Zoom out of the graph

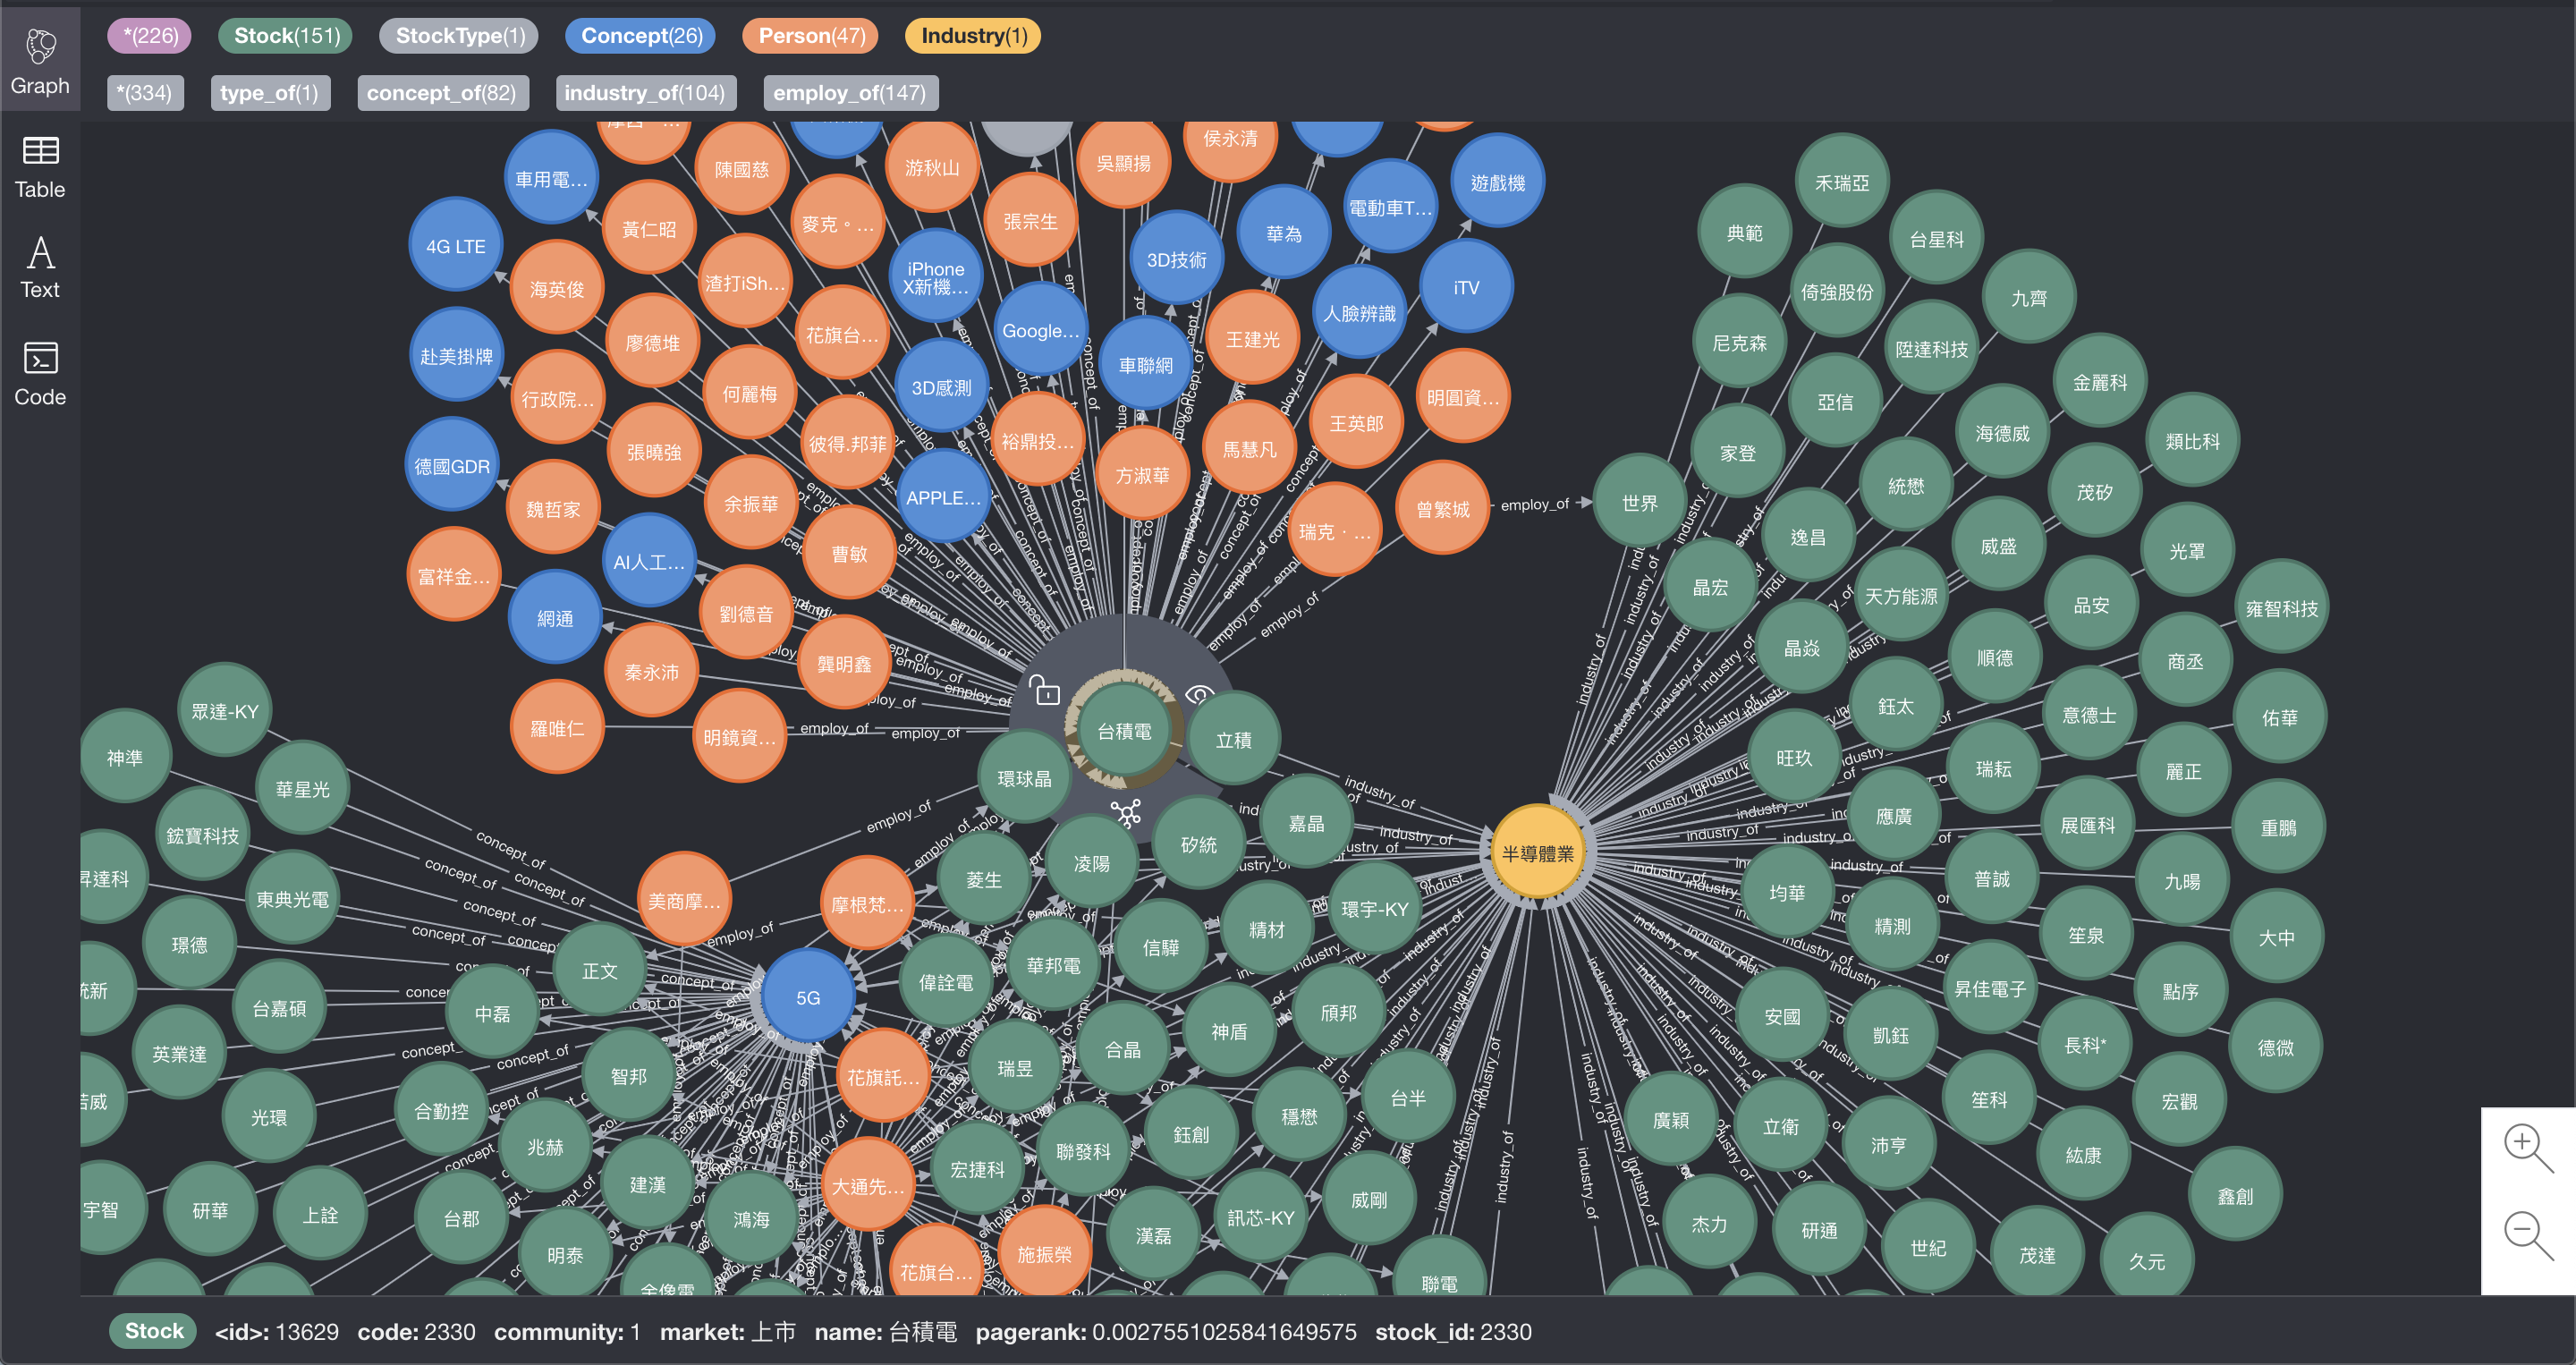click(x=2526, y=1234)
